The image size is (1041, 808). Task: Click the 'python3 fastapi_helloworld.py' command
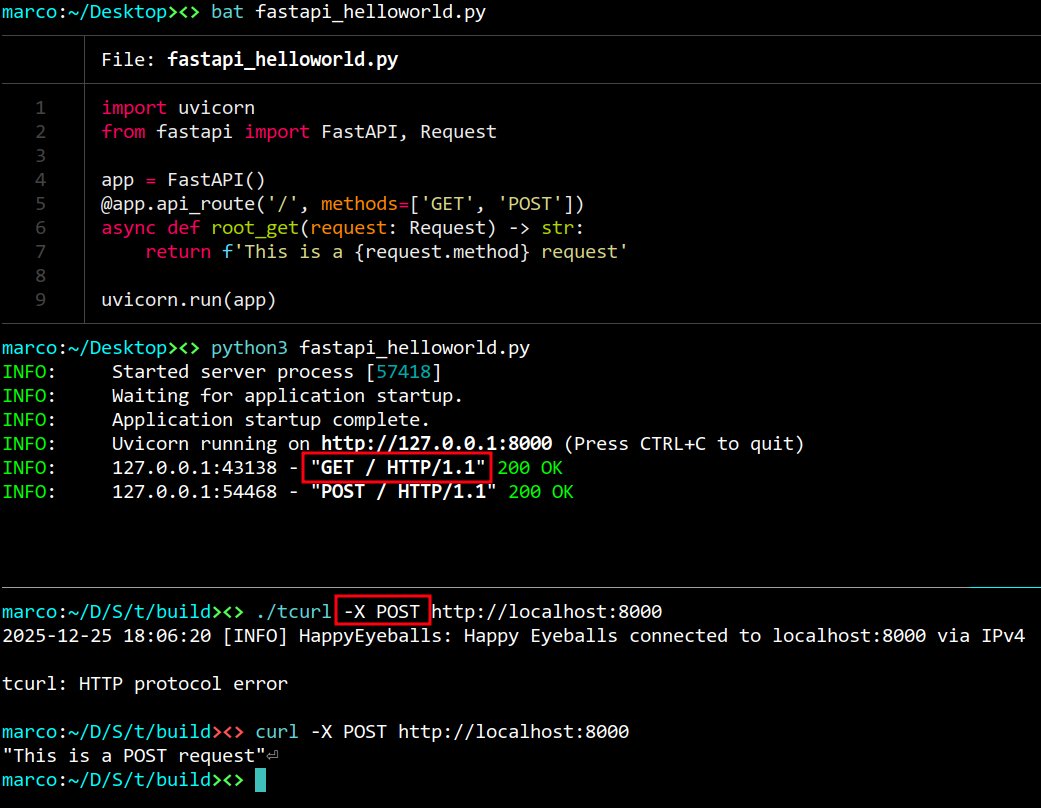370,348
